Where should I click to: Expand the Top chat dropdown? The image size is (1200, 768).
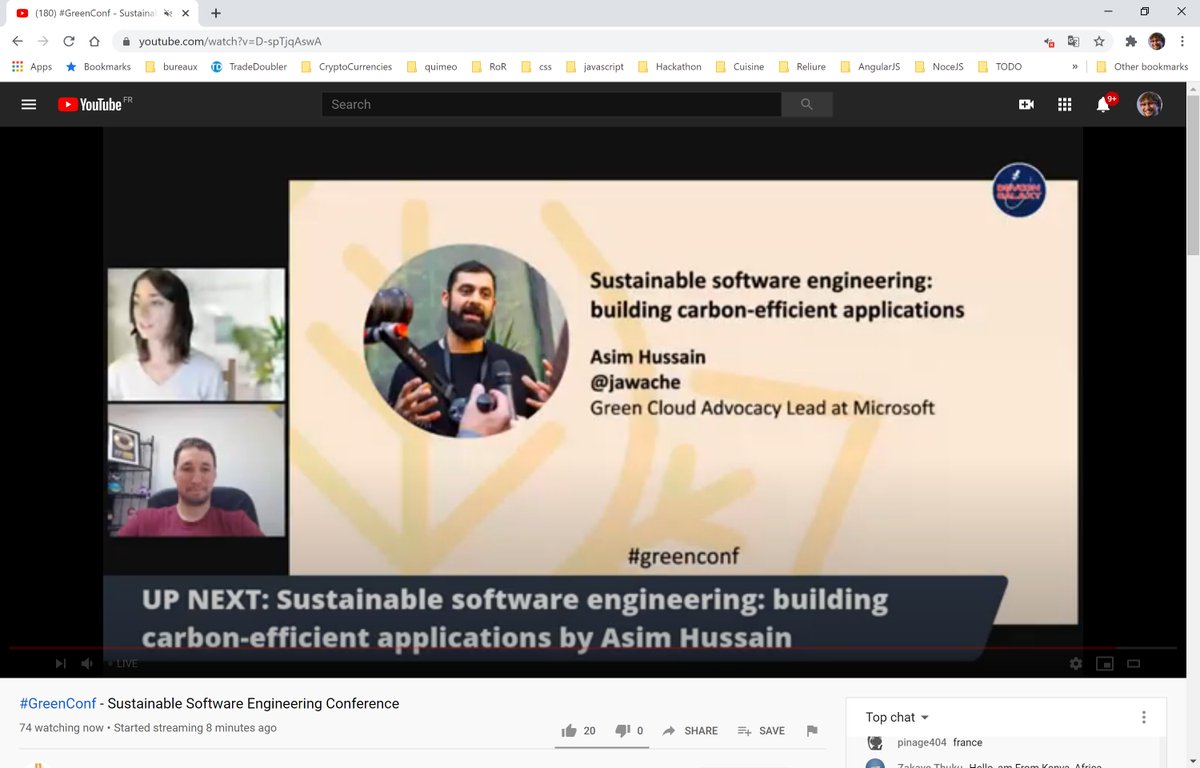click(x=897, y=717)
